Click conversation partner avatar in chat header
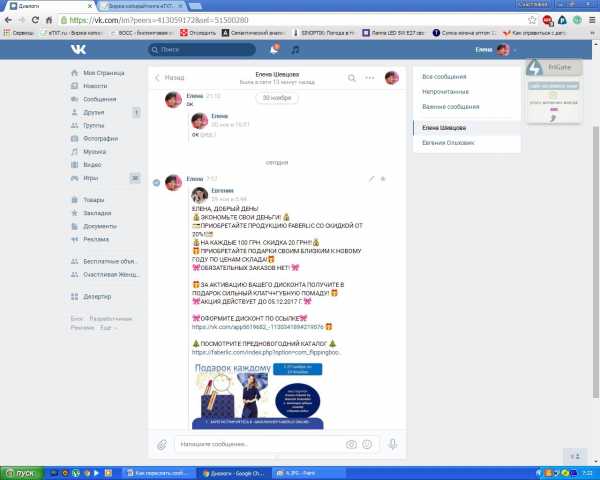Viewport: 600px width, 480px height. [391, 78]
